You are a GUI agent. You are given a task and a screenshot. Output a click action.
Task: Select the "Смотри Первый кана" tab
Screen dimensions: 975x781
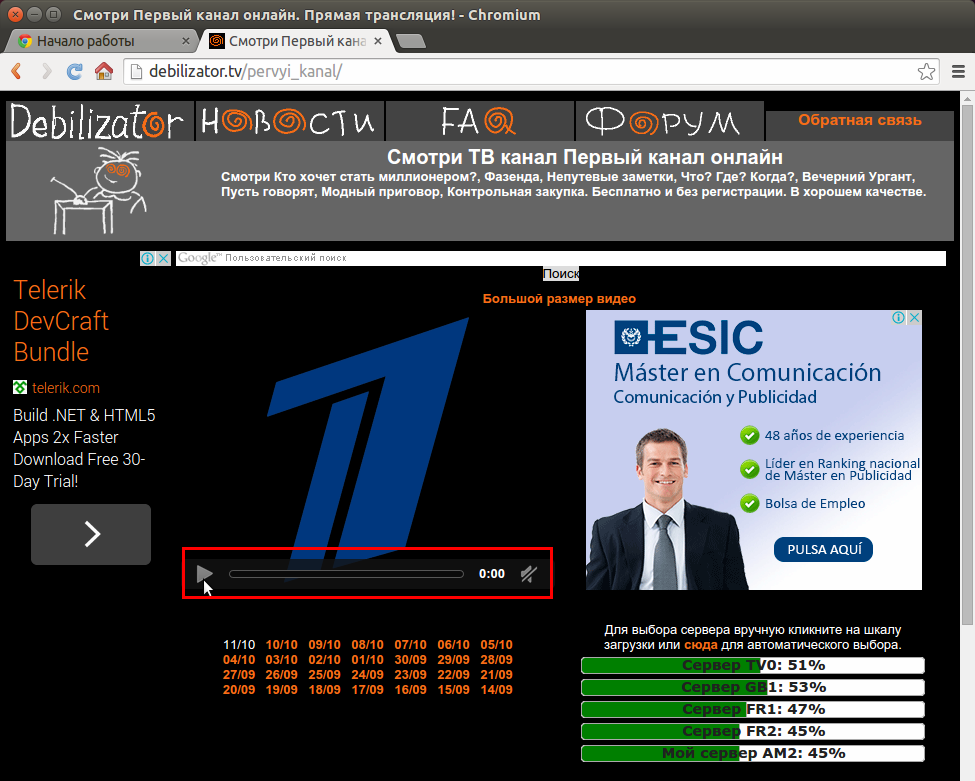[x=296, y=41]
